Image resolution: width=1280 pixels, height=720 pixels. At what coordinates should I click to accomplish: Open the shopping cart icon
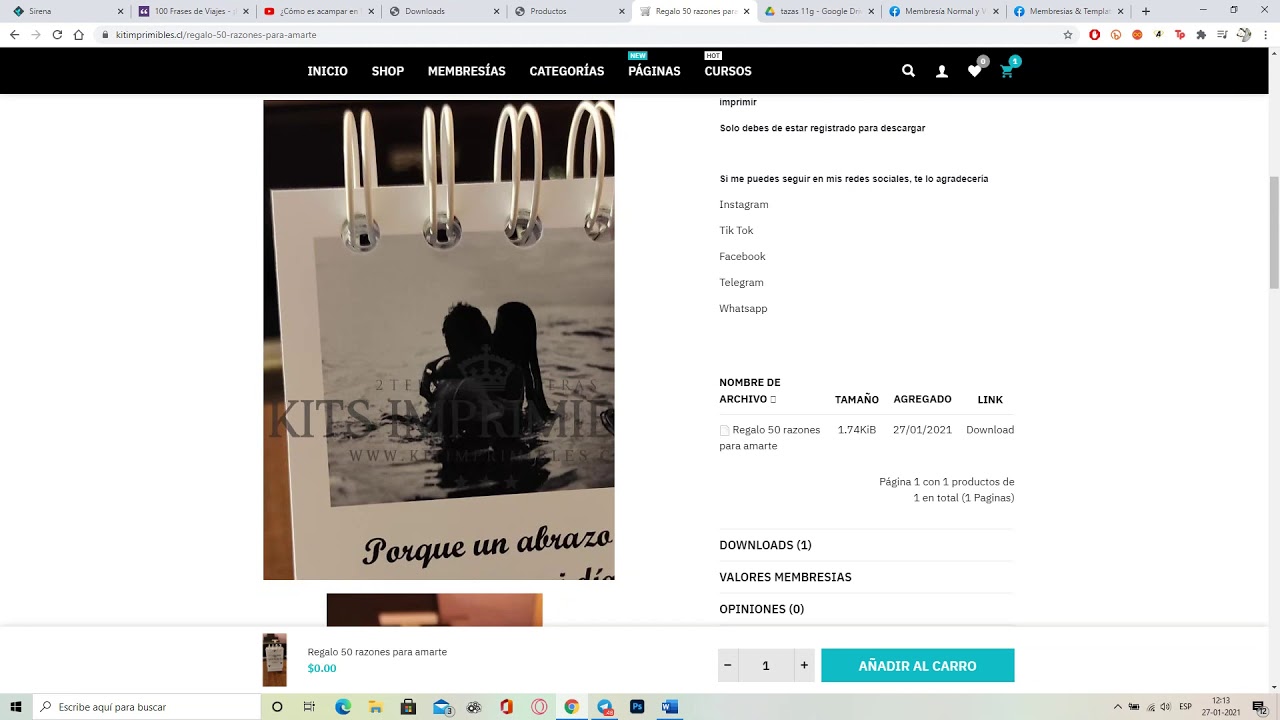pos(1007,71)
